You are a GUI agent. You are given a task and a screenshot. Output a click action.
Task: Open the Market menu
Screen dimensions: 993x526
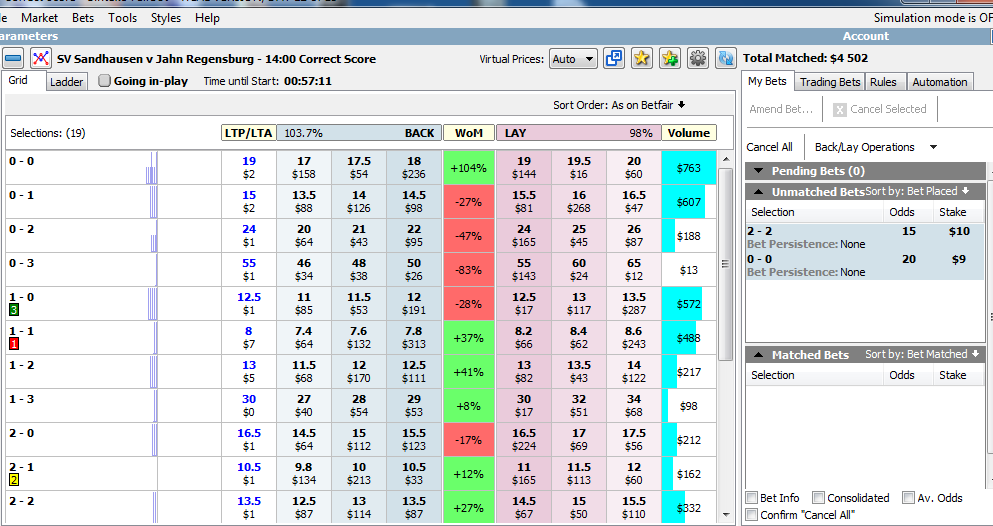click(x=39, y=18)
